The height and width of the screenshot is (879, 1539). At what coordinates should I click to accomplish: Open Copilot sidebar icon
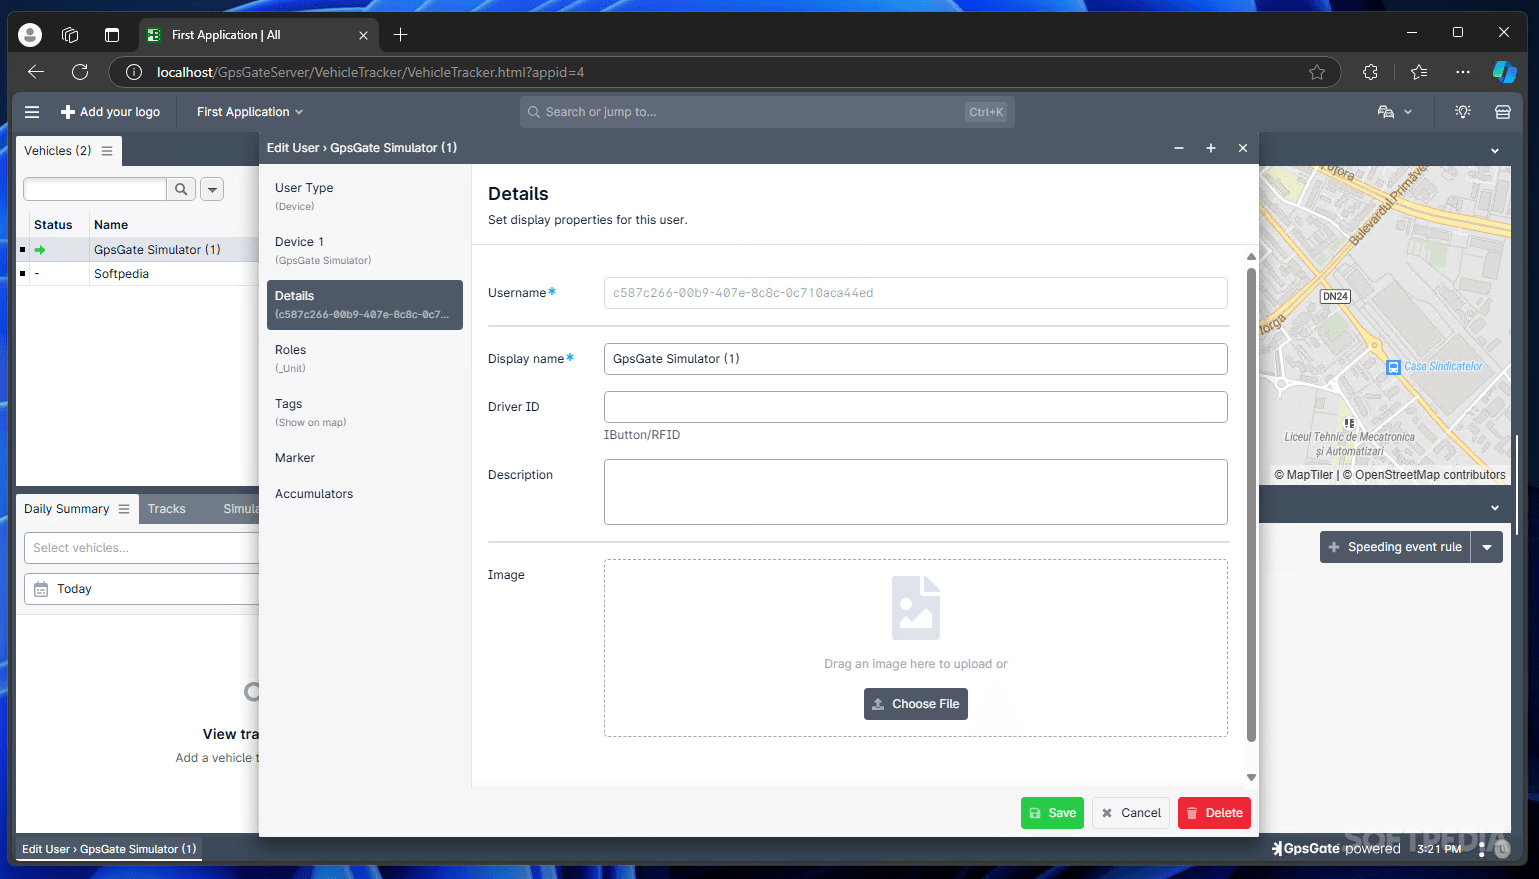[x=1504, y=72]
